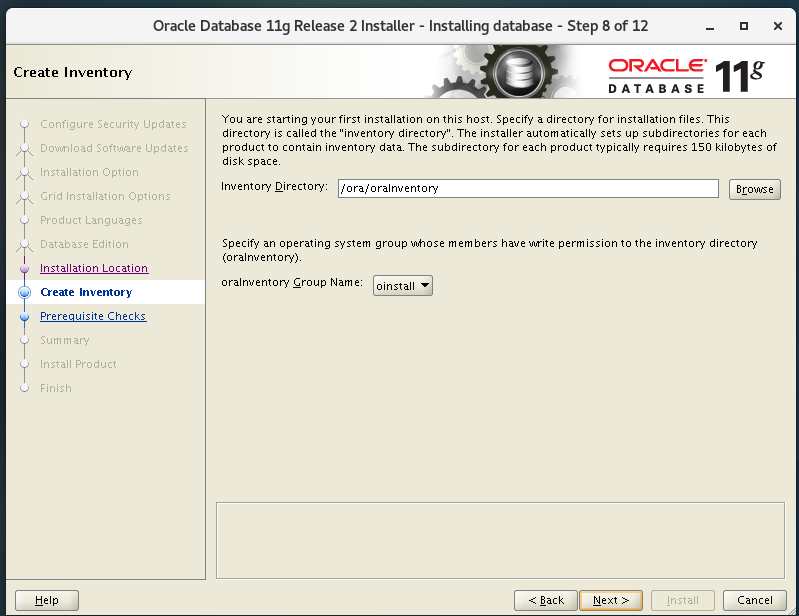Minimize the installer window
Screen dimensions: 799x616
pos(710,26)
